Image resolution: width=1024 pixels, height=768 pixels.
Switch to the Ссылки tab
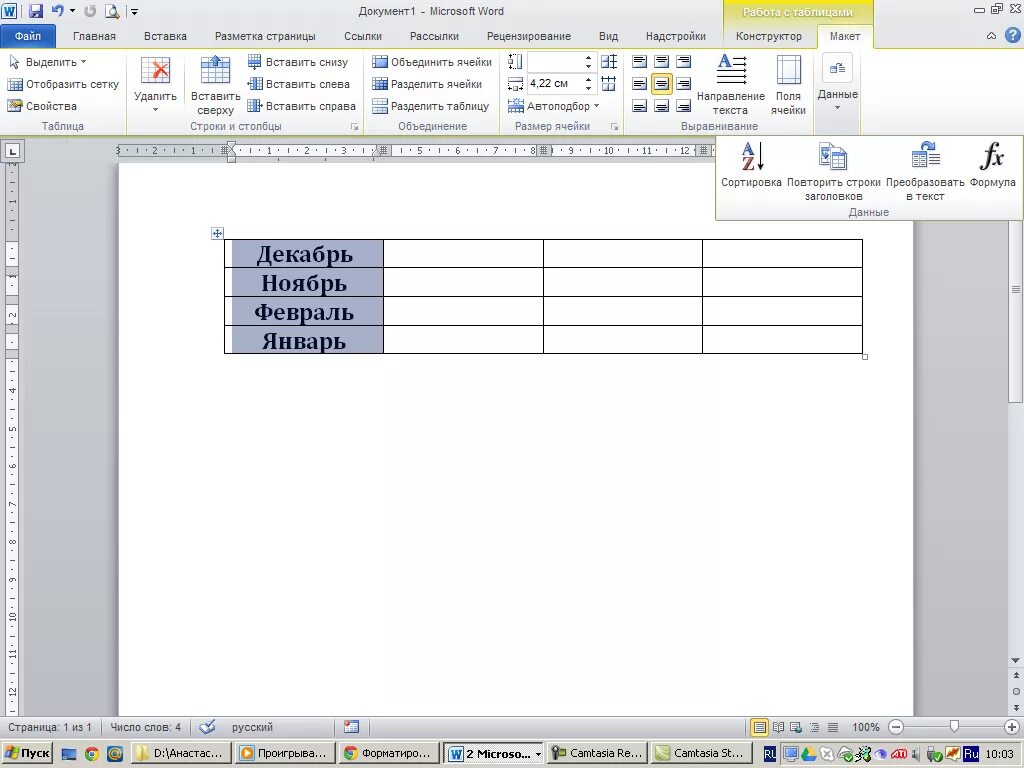(x=363, y=36)
